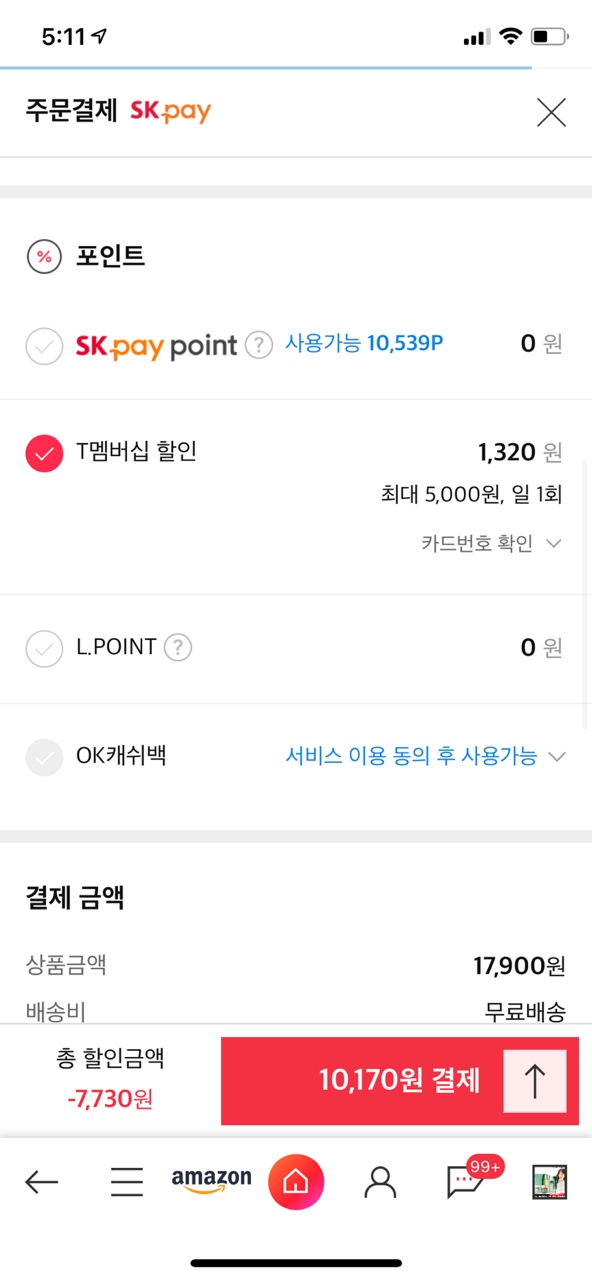Tap help icon next to L.POINT

tap(178, 648)
